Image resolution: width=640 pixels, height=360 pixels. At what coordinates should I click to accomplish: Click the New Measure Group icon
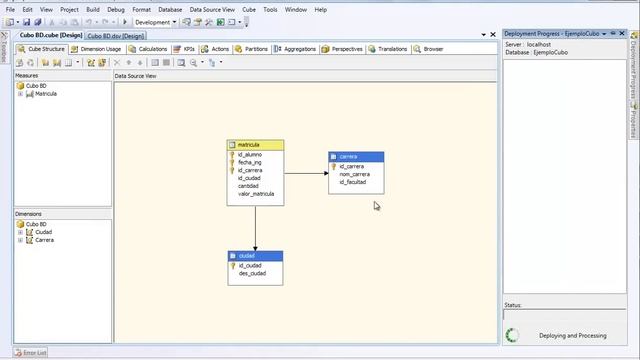point(57,62)
